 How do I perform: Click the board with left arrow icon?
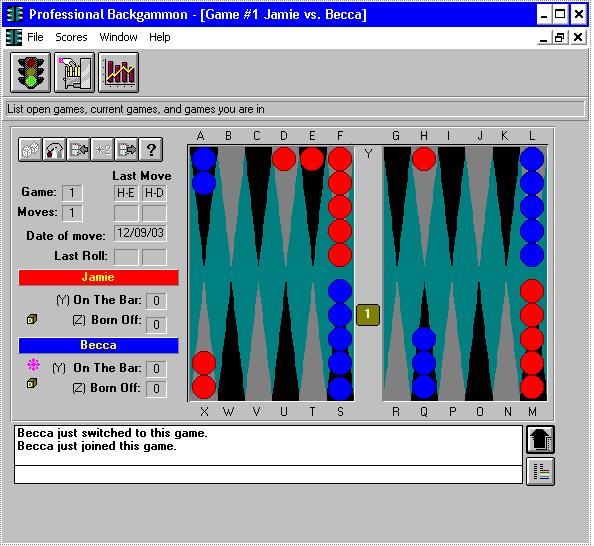click(x=79, y=150)
